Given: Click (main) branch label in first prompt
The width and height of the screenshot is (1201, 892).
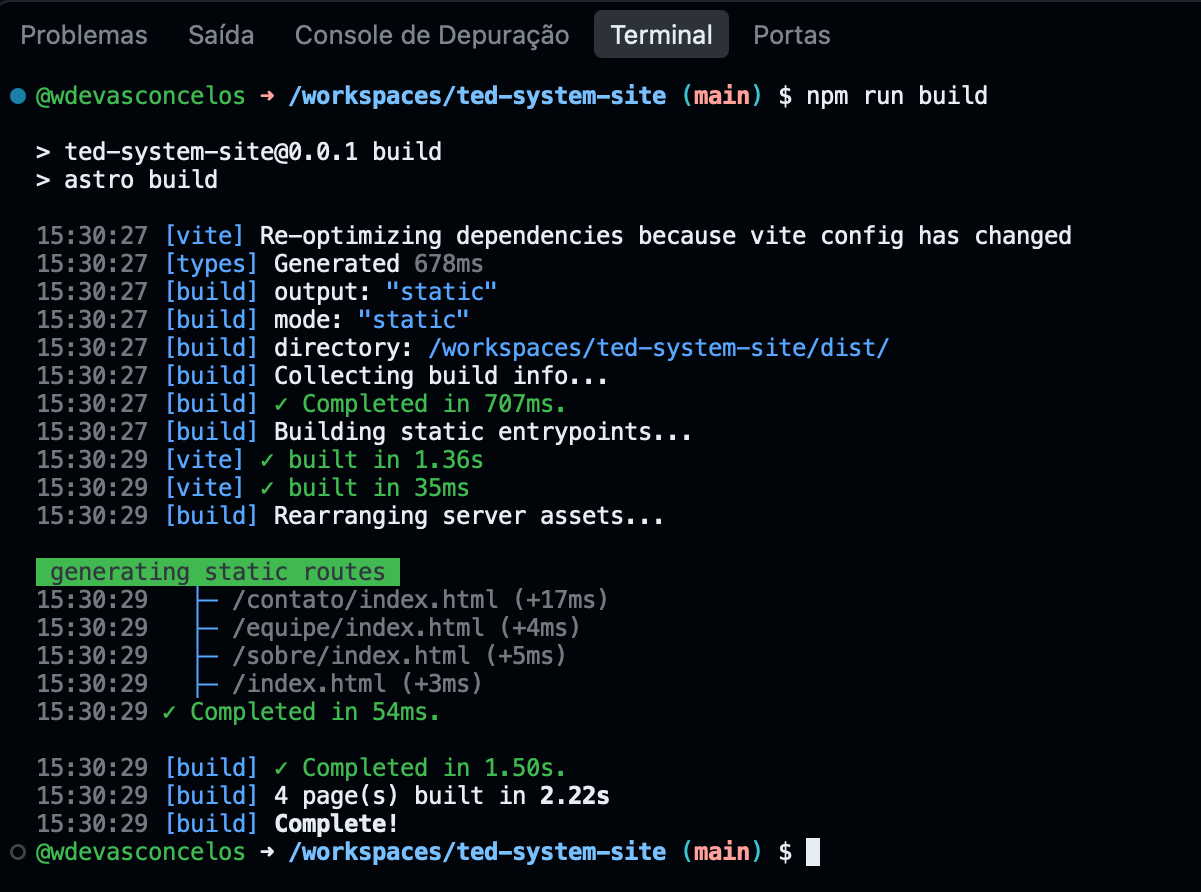Looking at the screenshot, I should [x=722, y=96].
